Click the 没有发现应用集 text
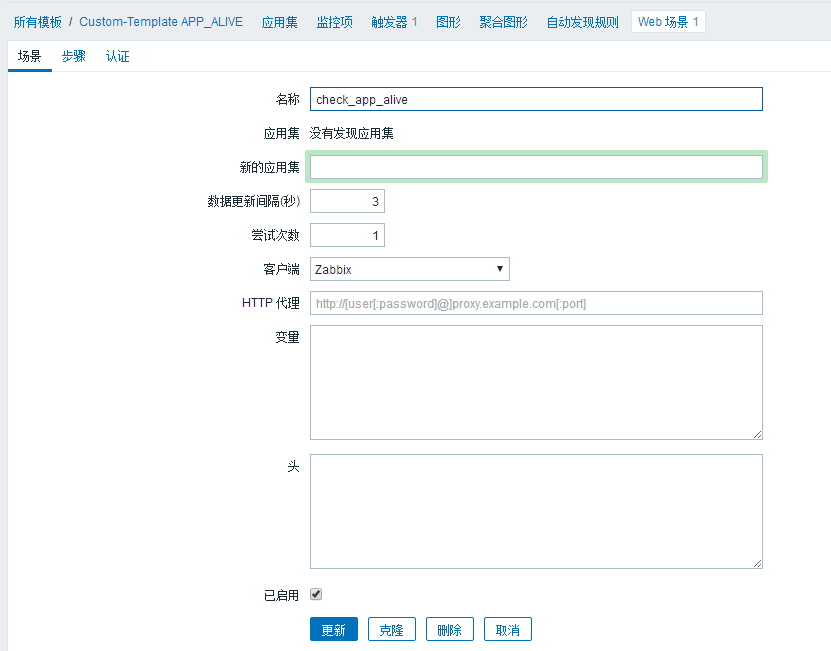Screen dimensions: 831x651 351,133
